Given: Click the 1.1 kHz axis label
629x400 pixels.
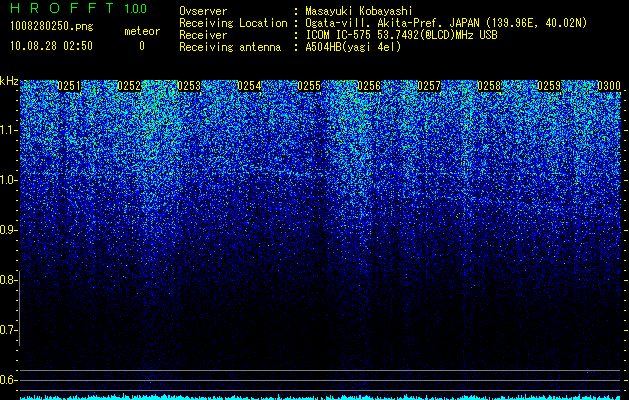Looking at the screenshot, I should click(9, 130).
